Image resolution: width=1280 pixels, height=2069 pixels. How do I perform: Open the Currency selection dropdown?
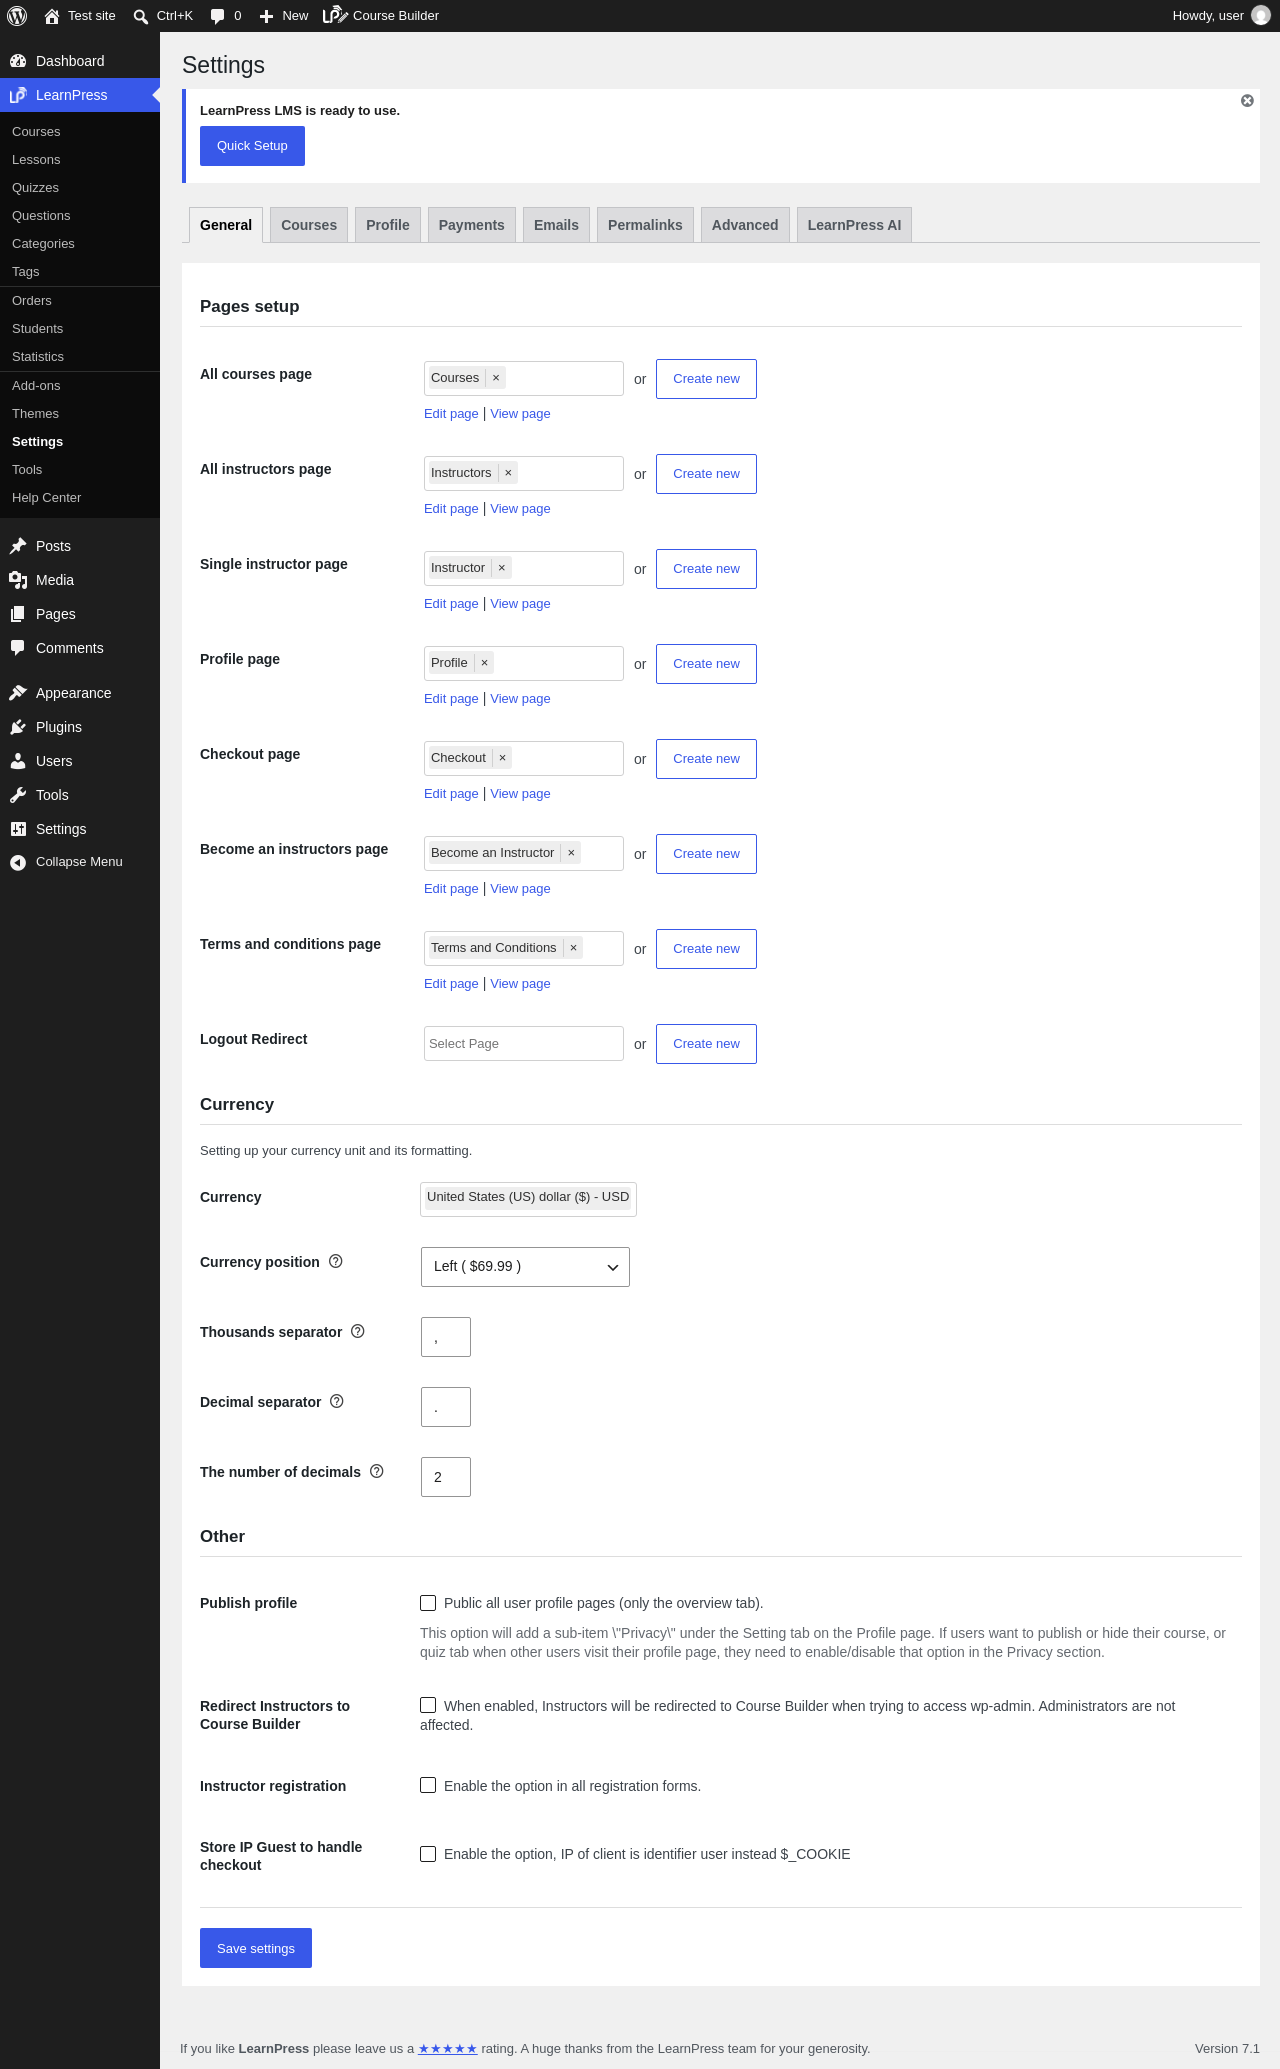528,1199
